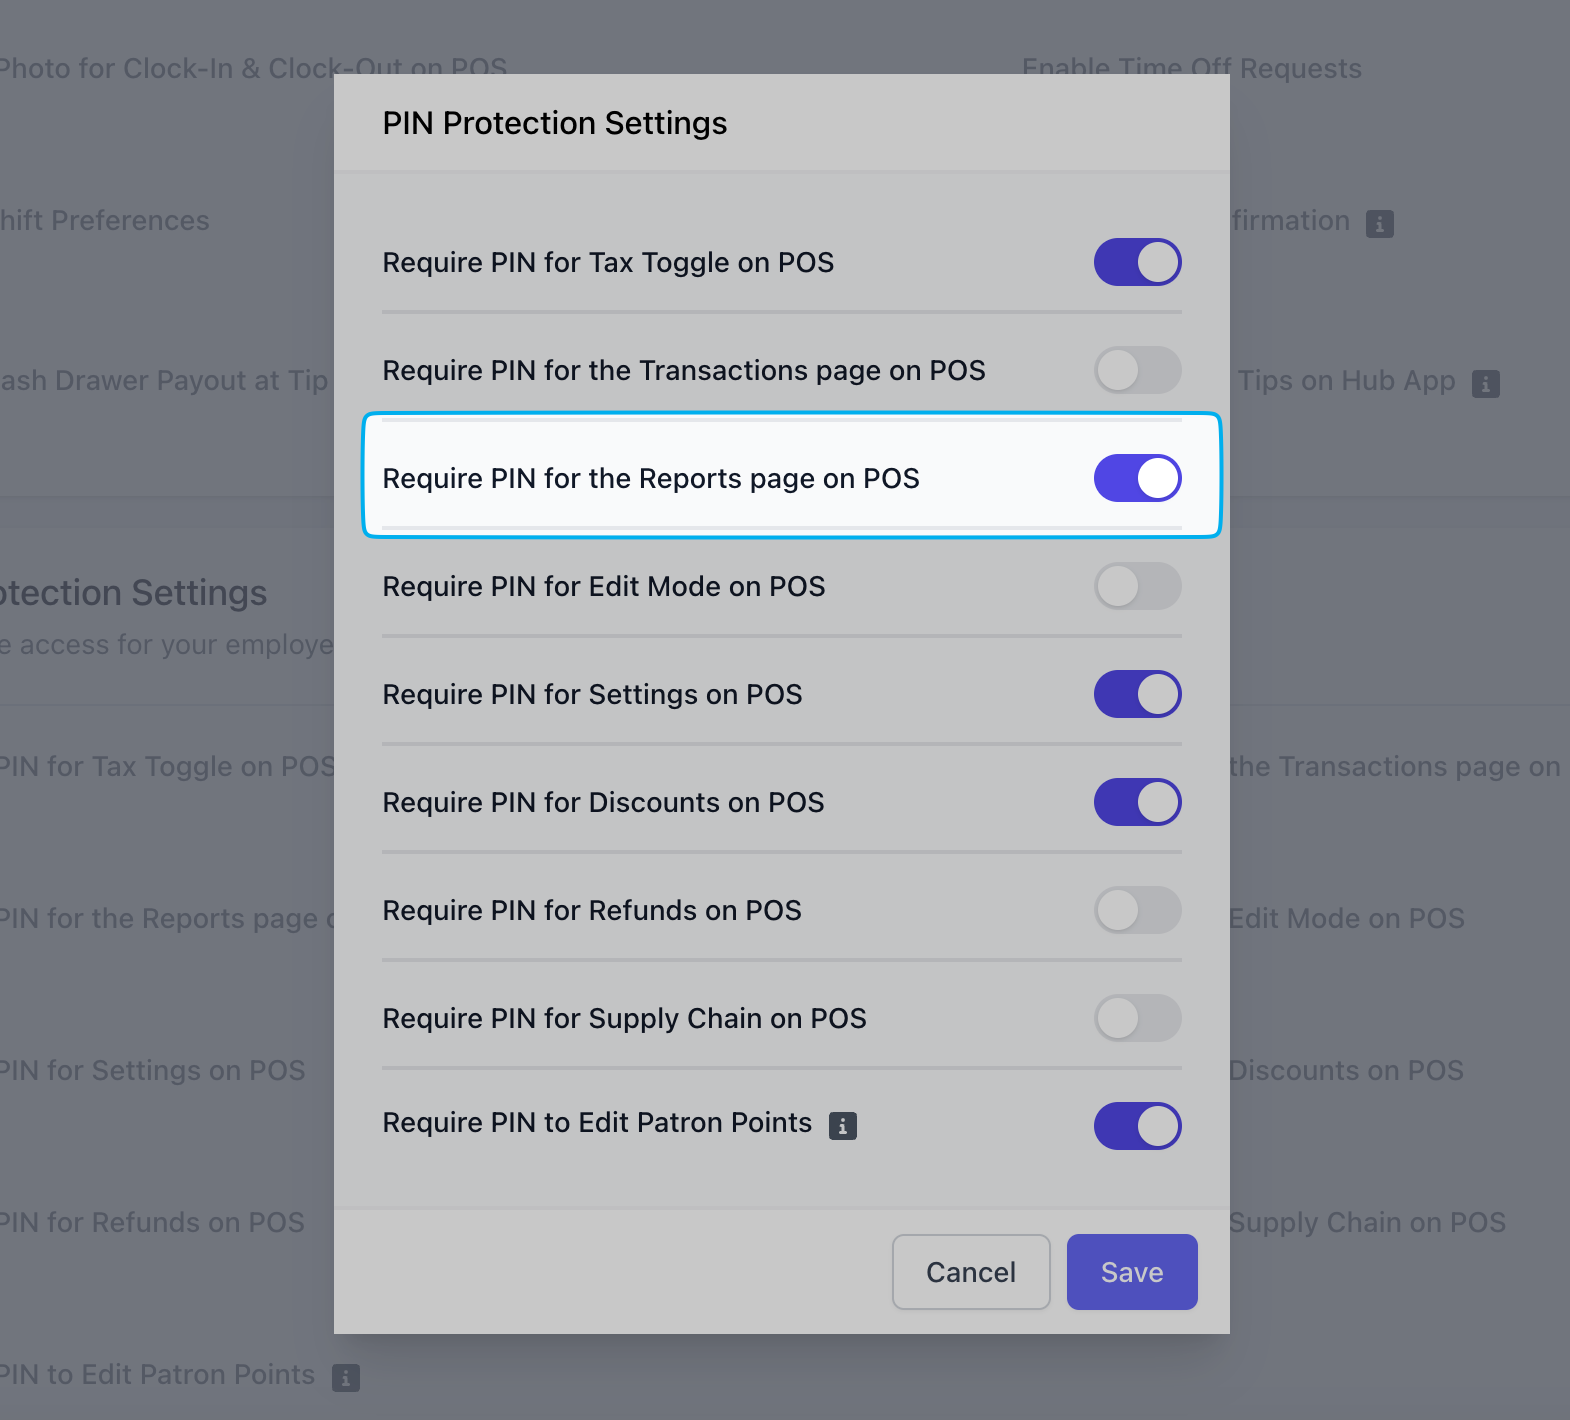Click the PIN Protection Settings dialog title
Image resolution: width=1570 pixels, height=1420 pixels.
[554, 123]
